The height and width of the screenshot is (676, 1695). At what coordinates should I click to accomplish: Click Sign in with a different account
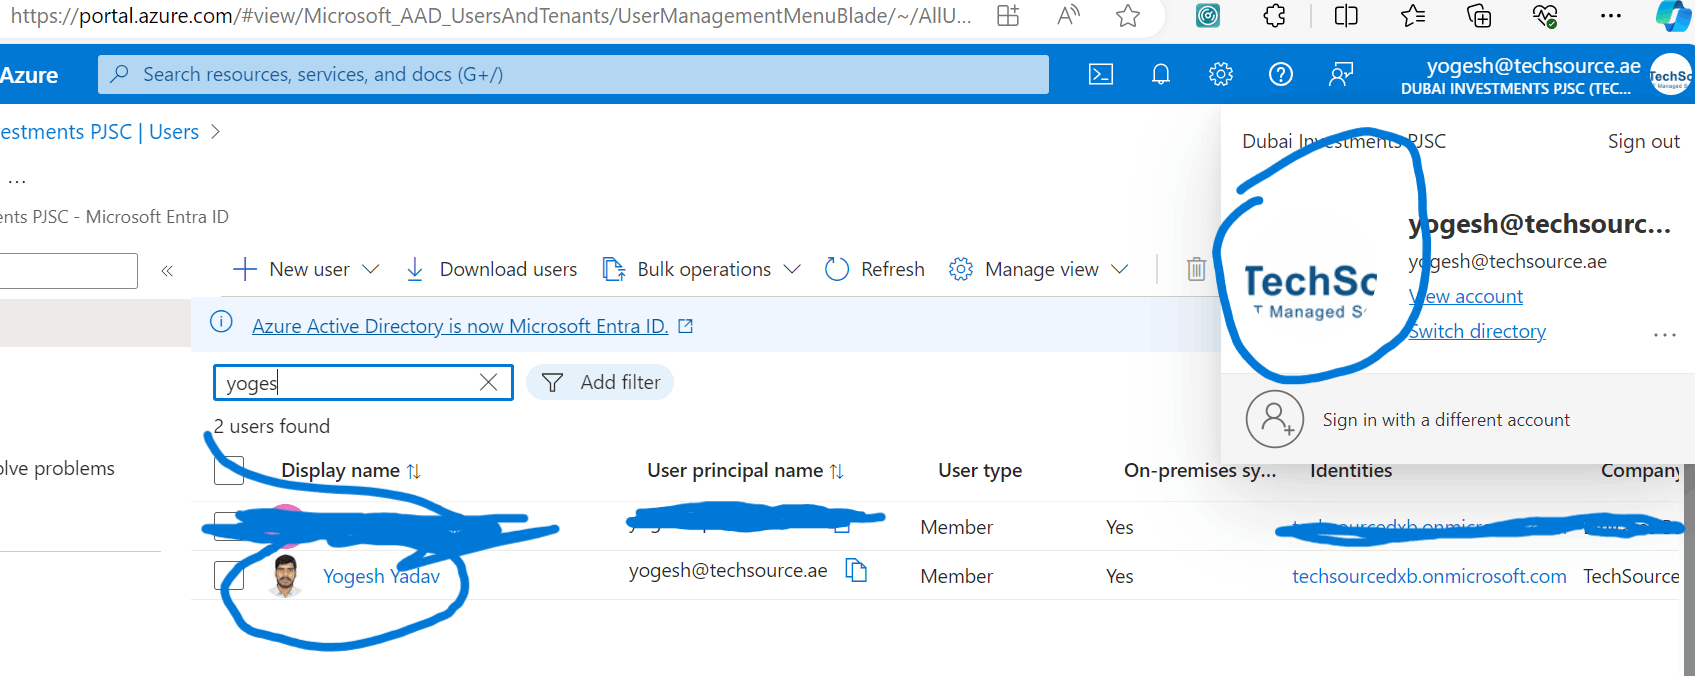[x=1446, y=420]
